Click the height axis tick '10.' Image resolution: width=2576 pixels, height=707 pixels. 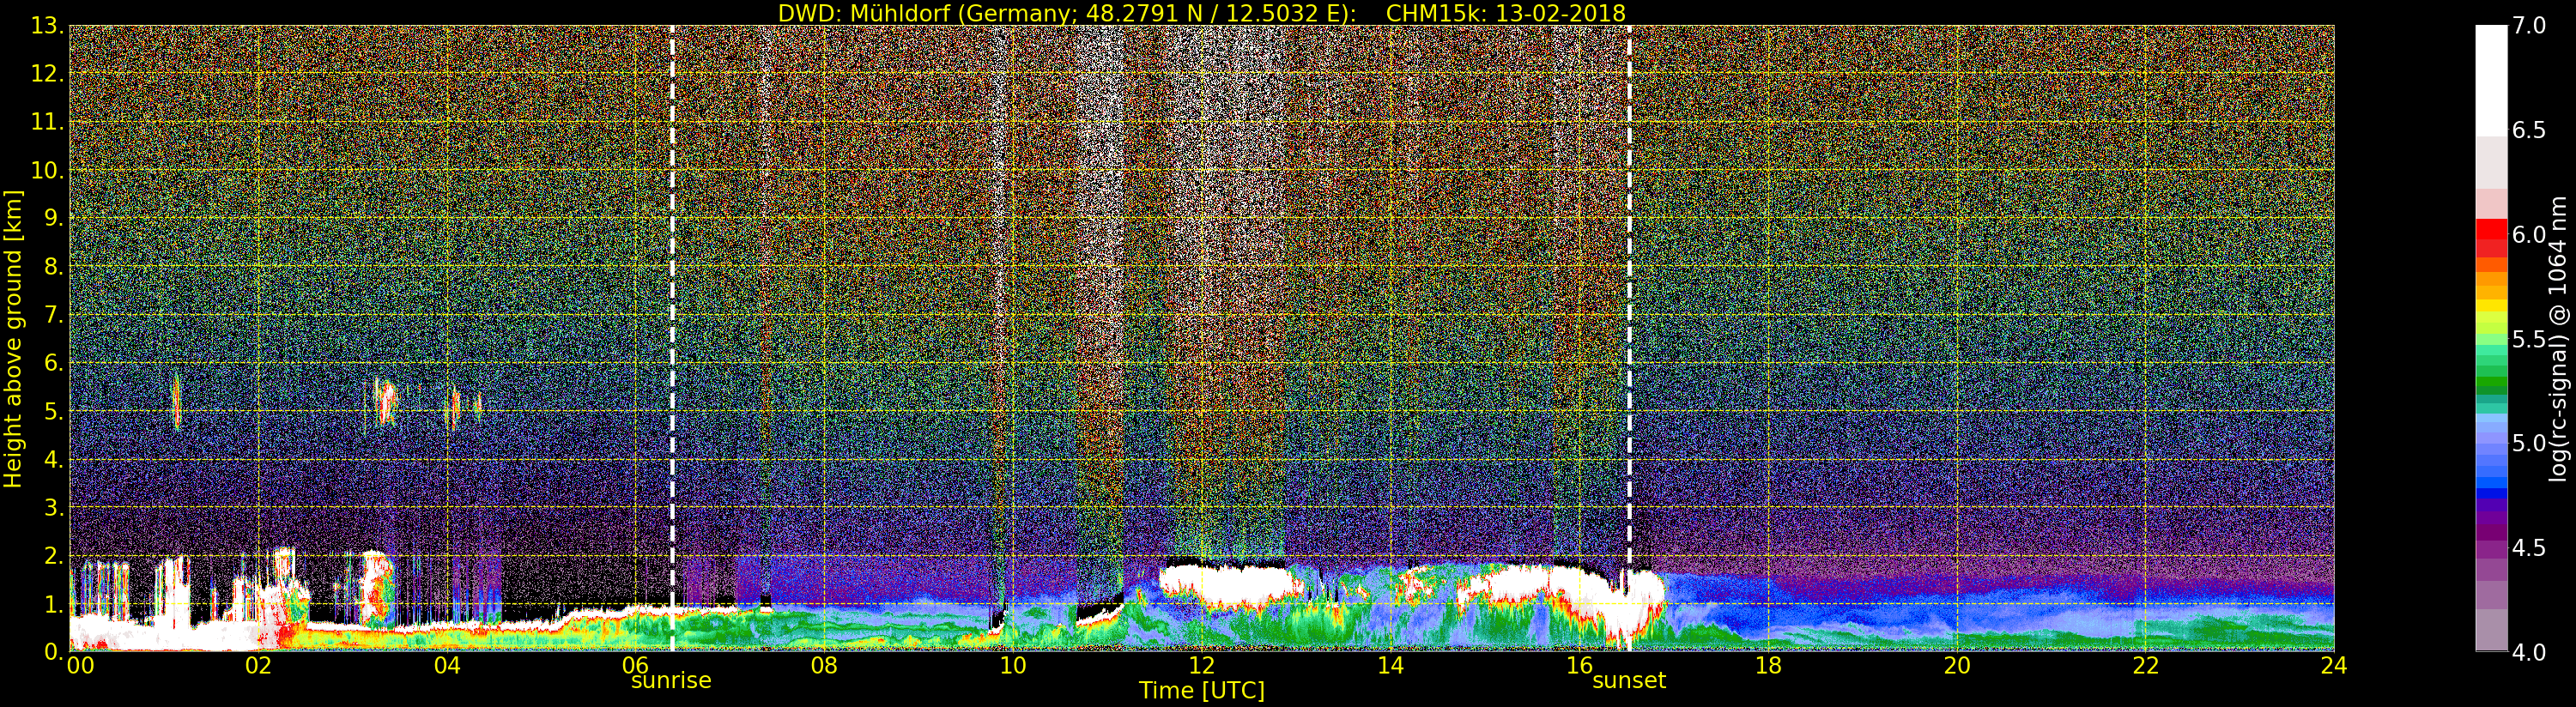[x=47, y=170]
